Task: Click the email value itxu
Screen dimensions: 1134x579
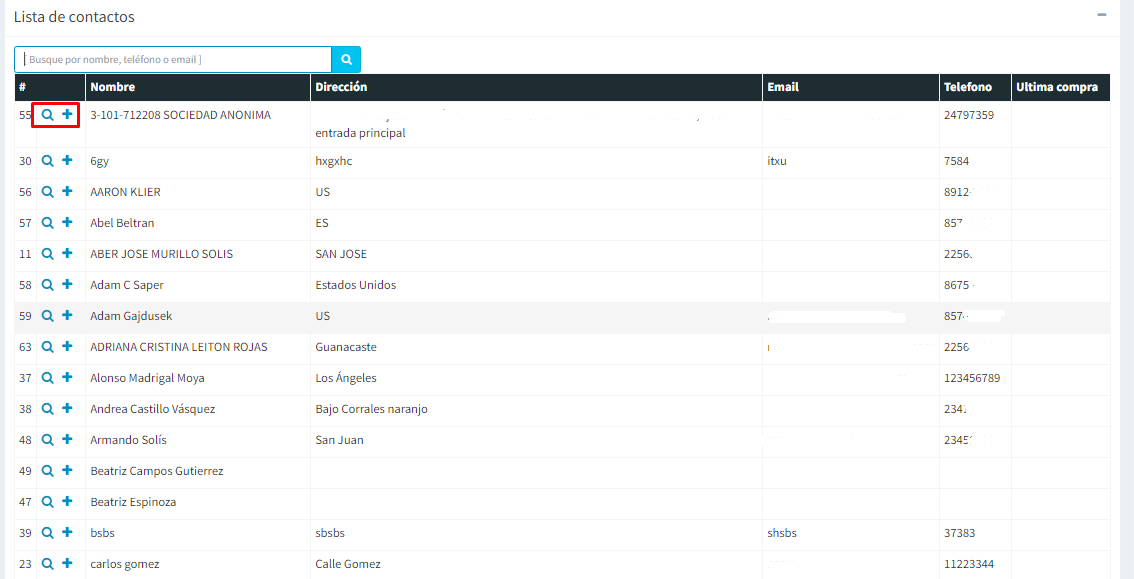Action: coord(777,161)
